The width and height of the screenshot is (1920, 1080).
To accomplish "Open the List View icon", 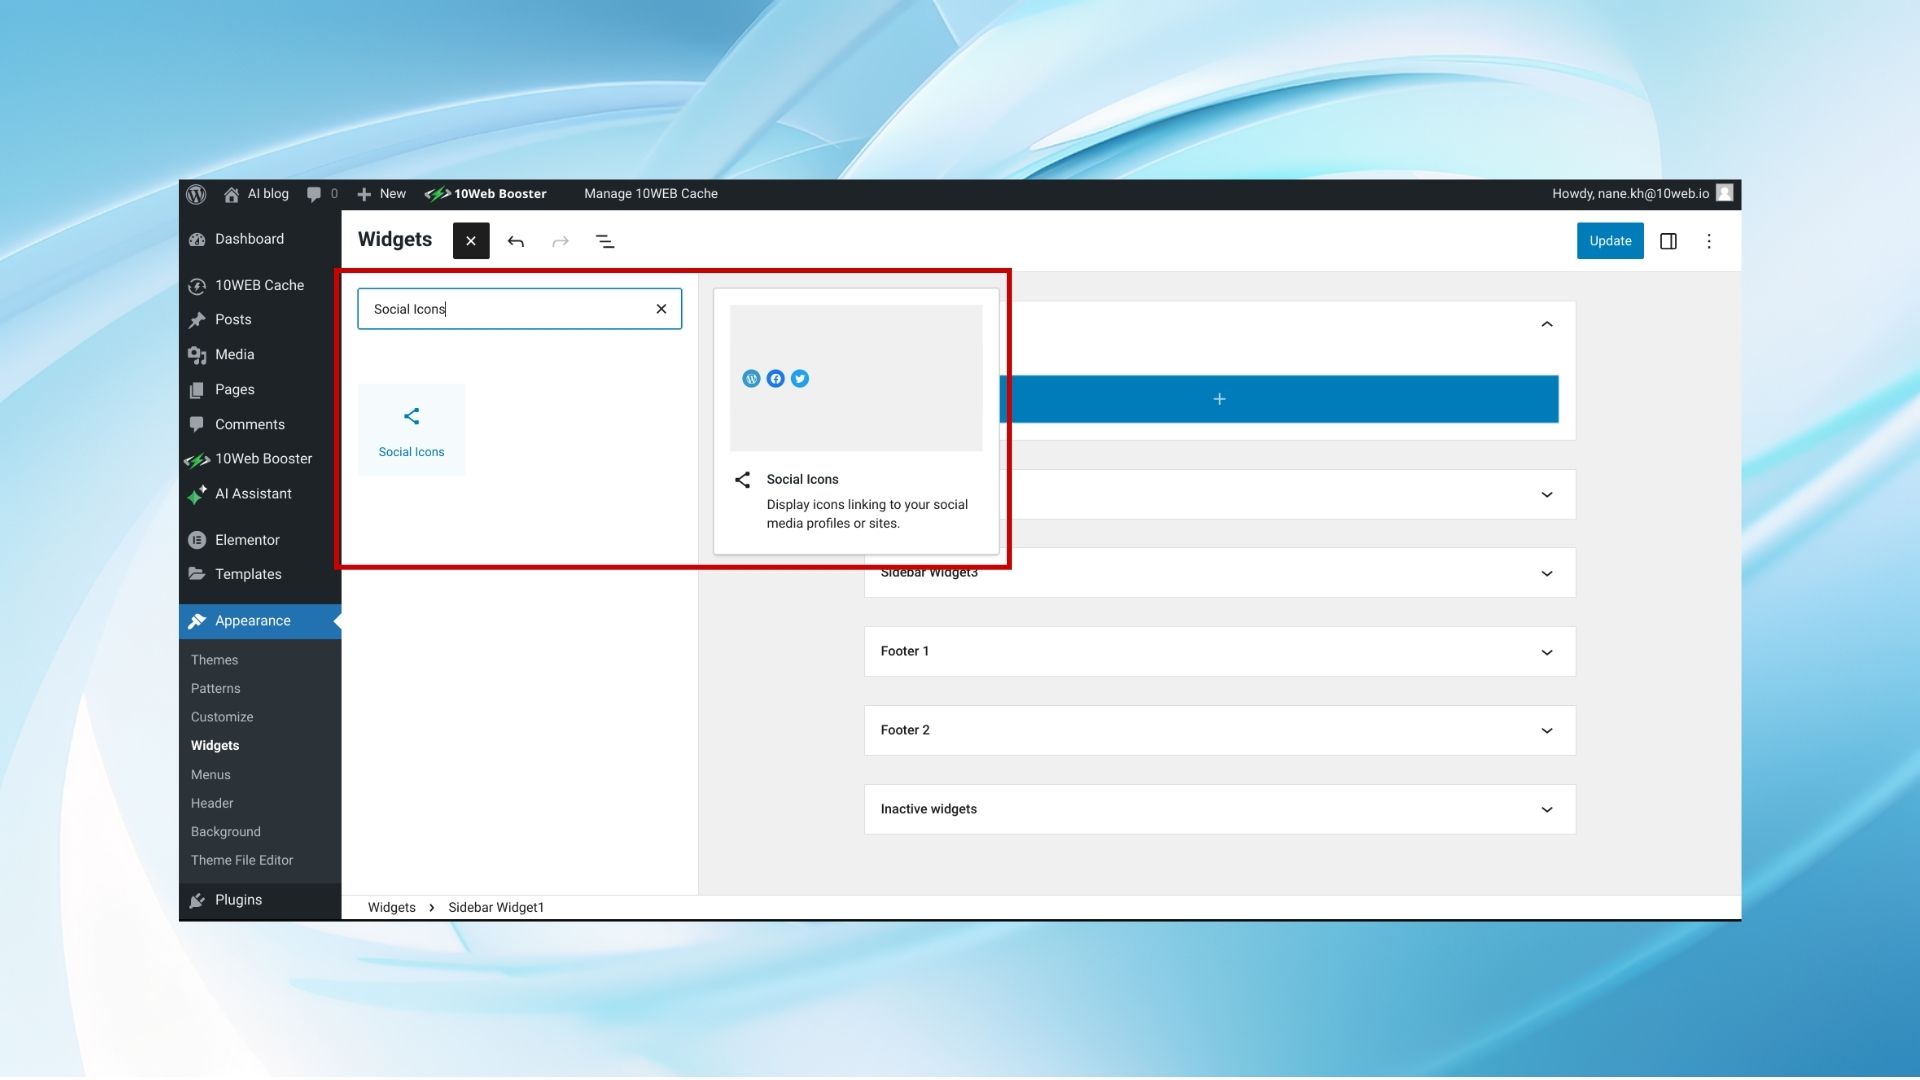I will tap(605, 241).
